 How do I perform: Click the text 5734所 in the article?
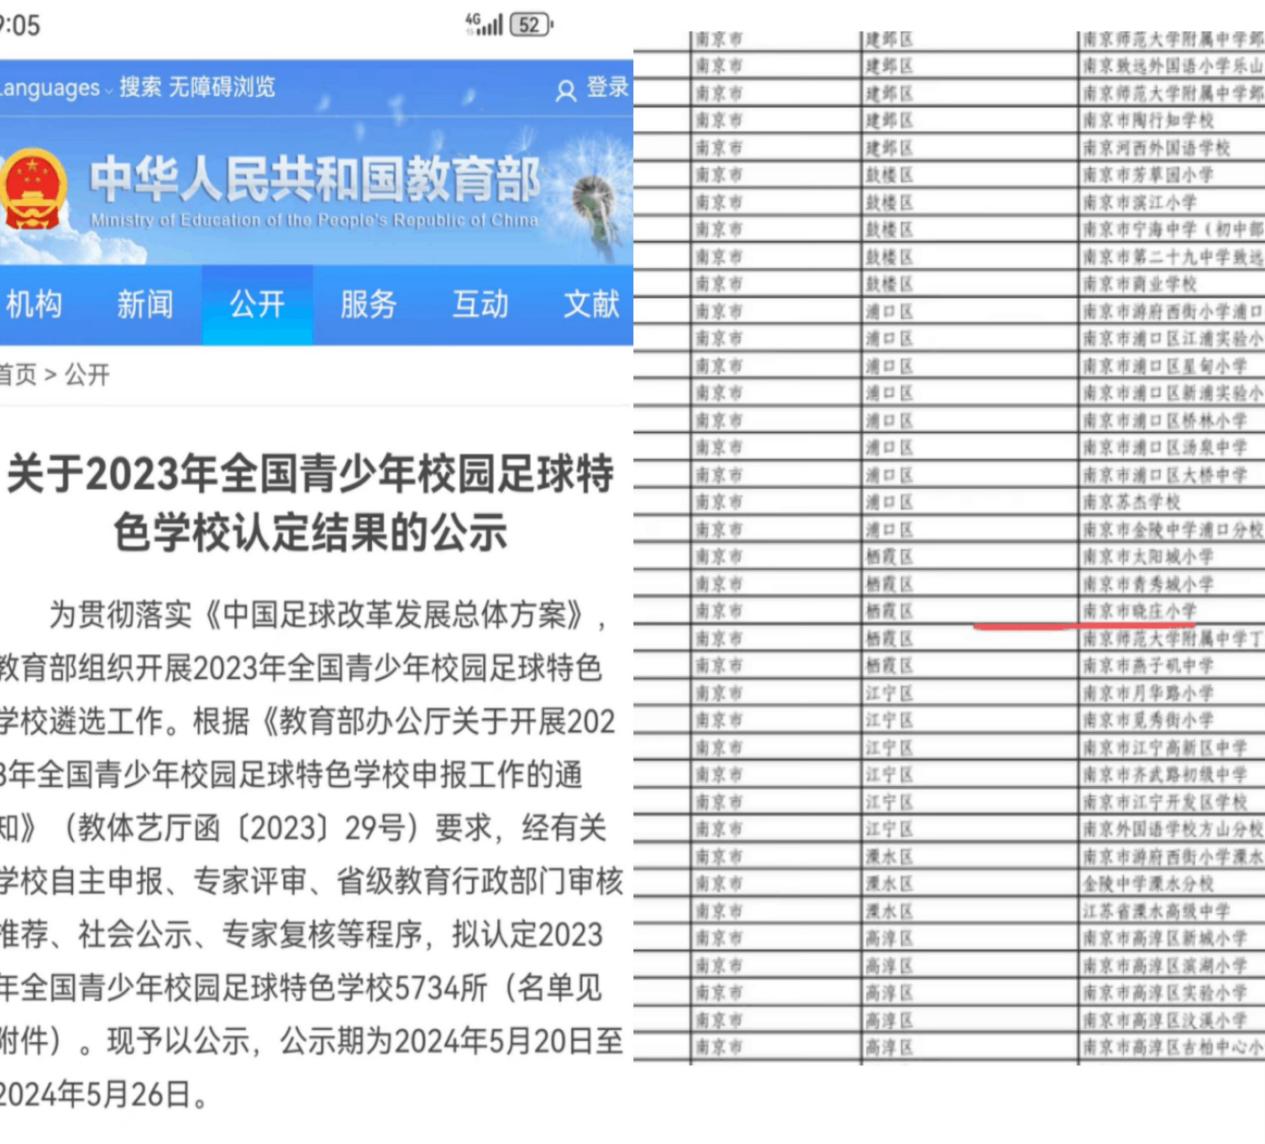[441, 988]
